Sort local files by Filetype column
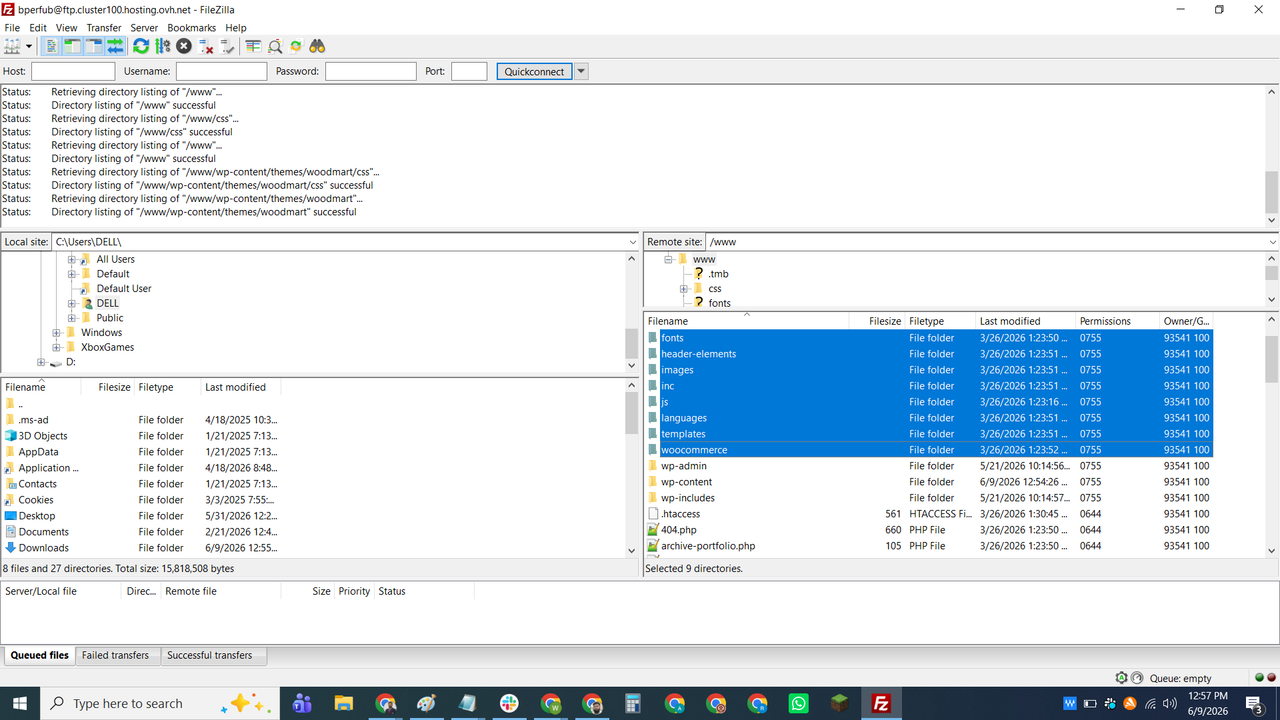The image size is (1280, 720). [167, 387]
